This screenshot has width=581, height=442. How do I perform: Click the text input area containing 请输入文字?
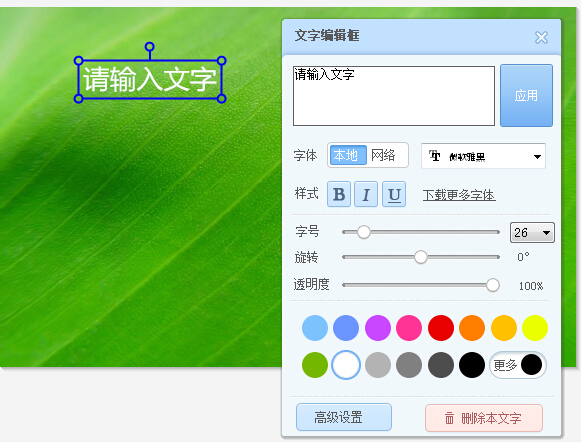coord(394,96)
